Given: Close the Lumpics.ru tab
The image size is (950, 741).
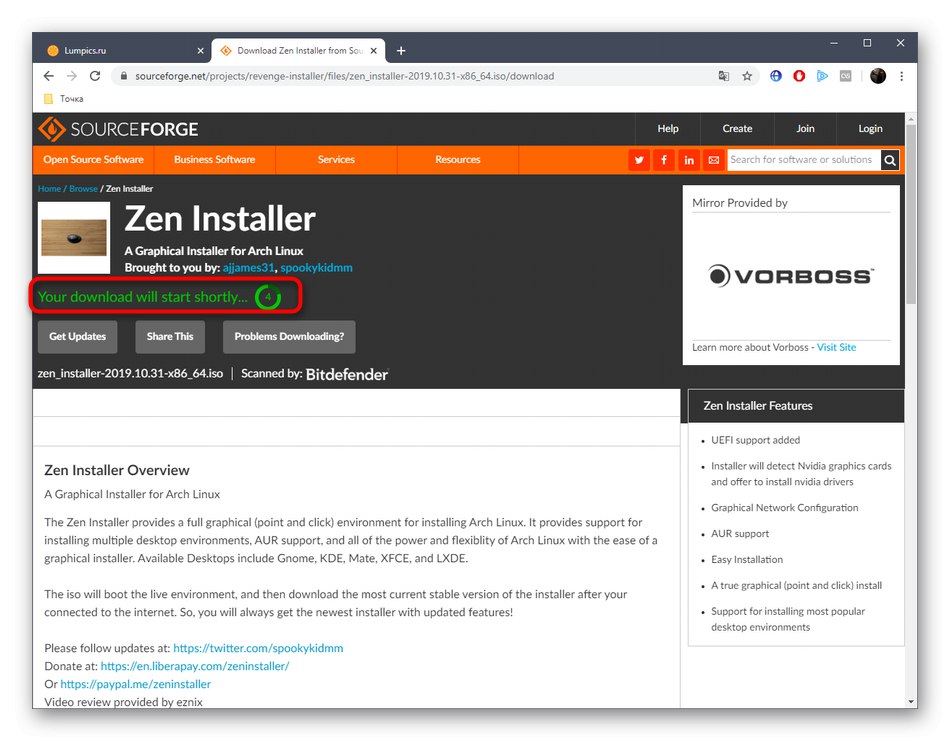Looking at the screenshot, I should tap(201, 51).
